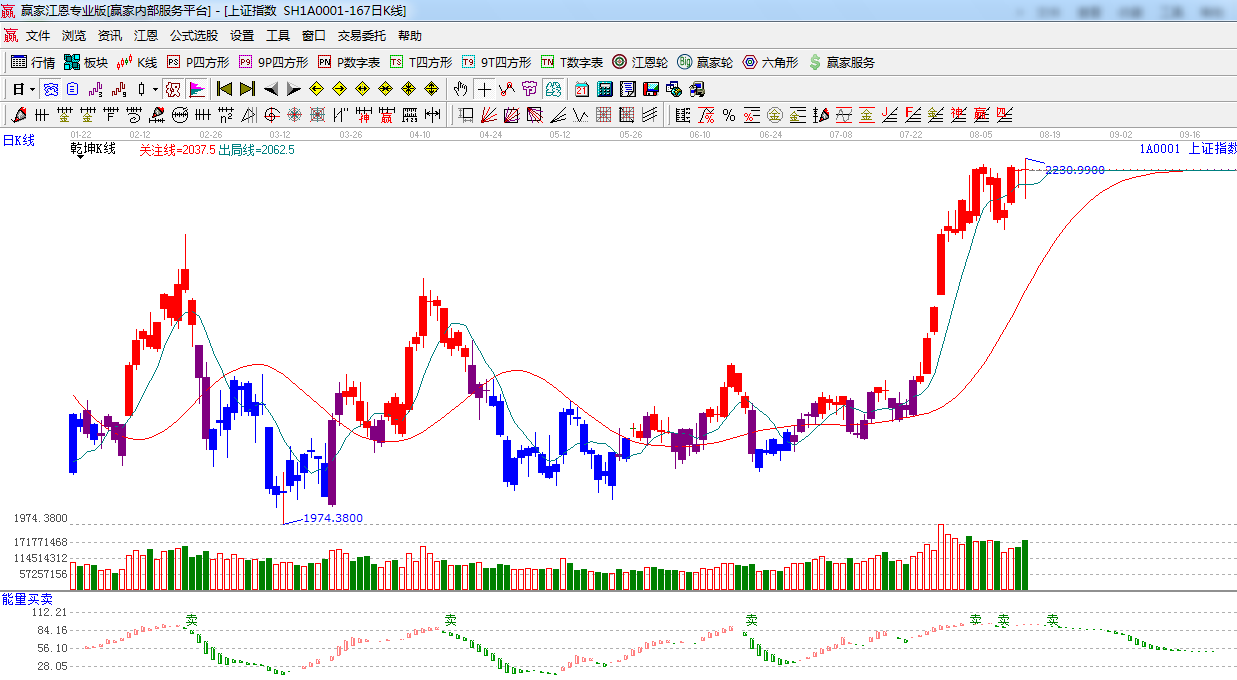
Task: Click the save floppy disk icon
Action: (651, 89)
